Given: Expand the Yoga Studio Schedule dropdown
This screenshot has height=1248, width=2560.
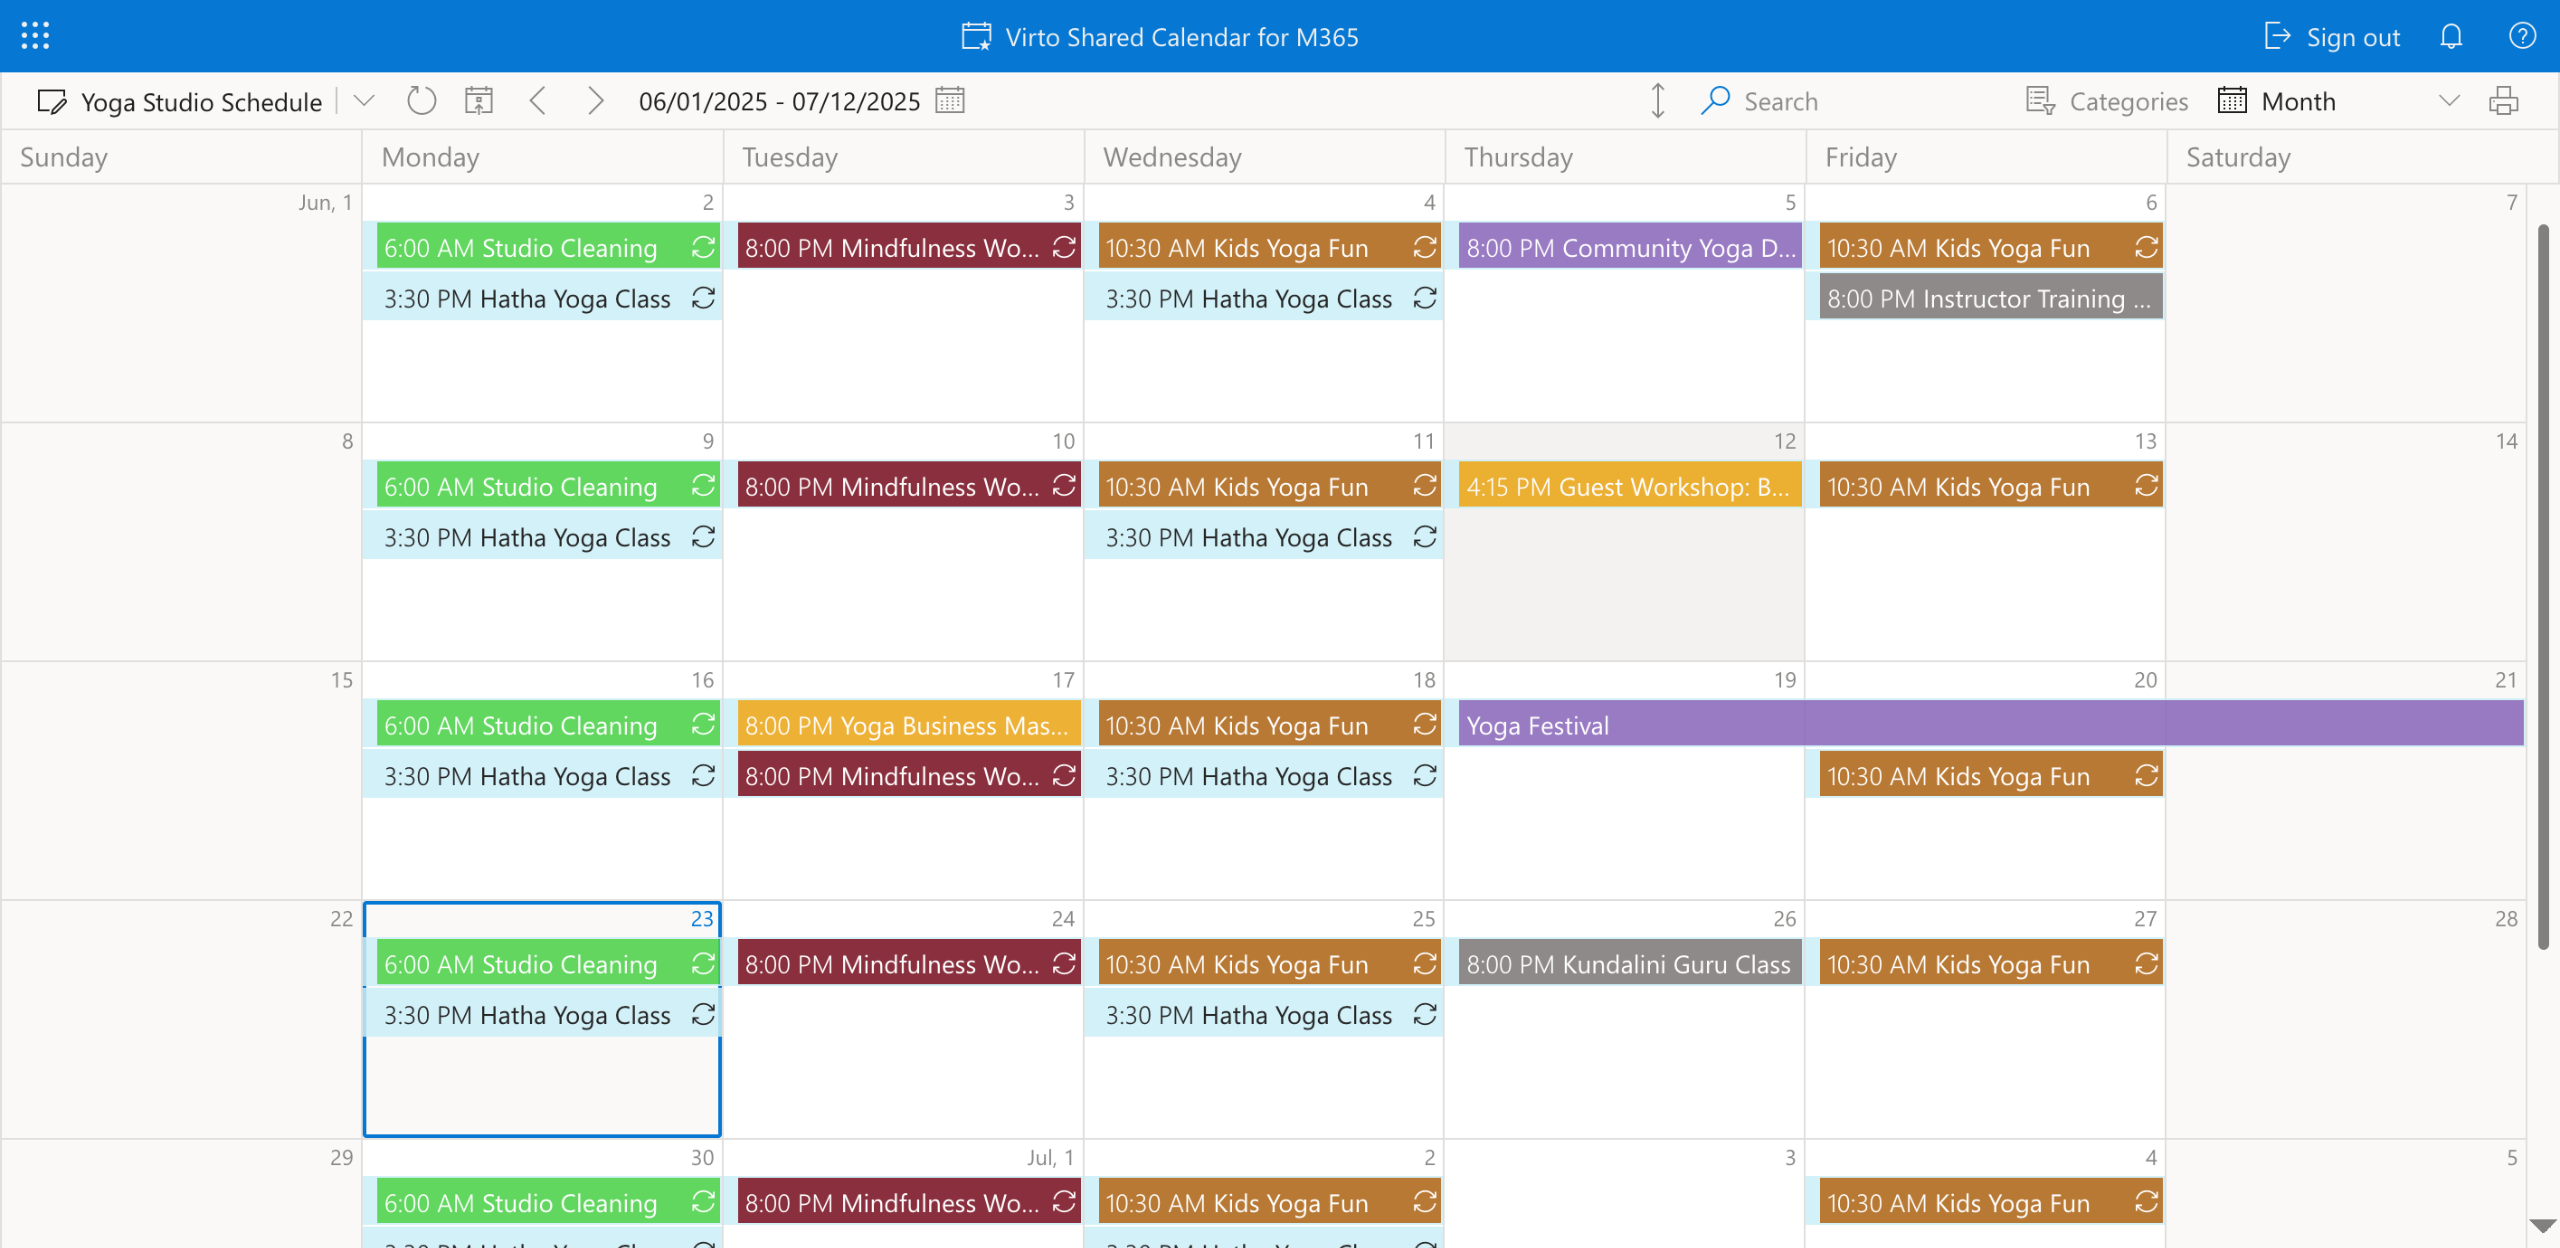Looking at the screenshot, I should (x=364, y=101).
